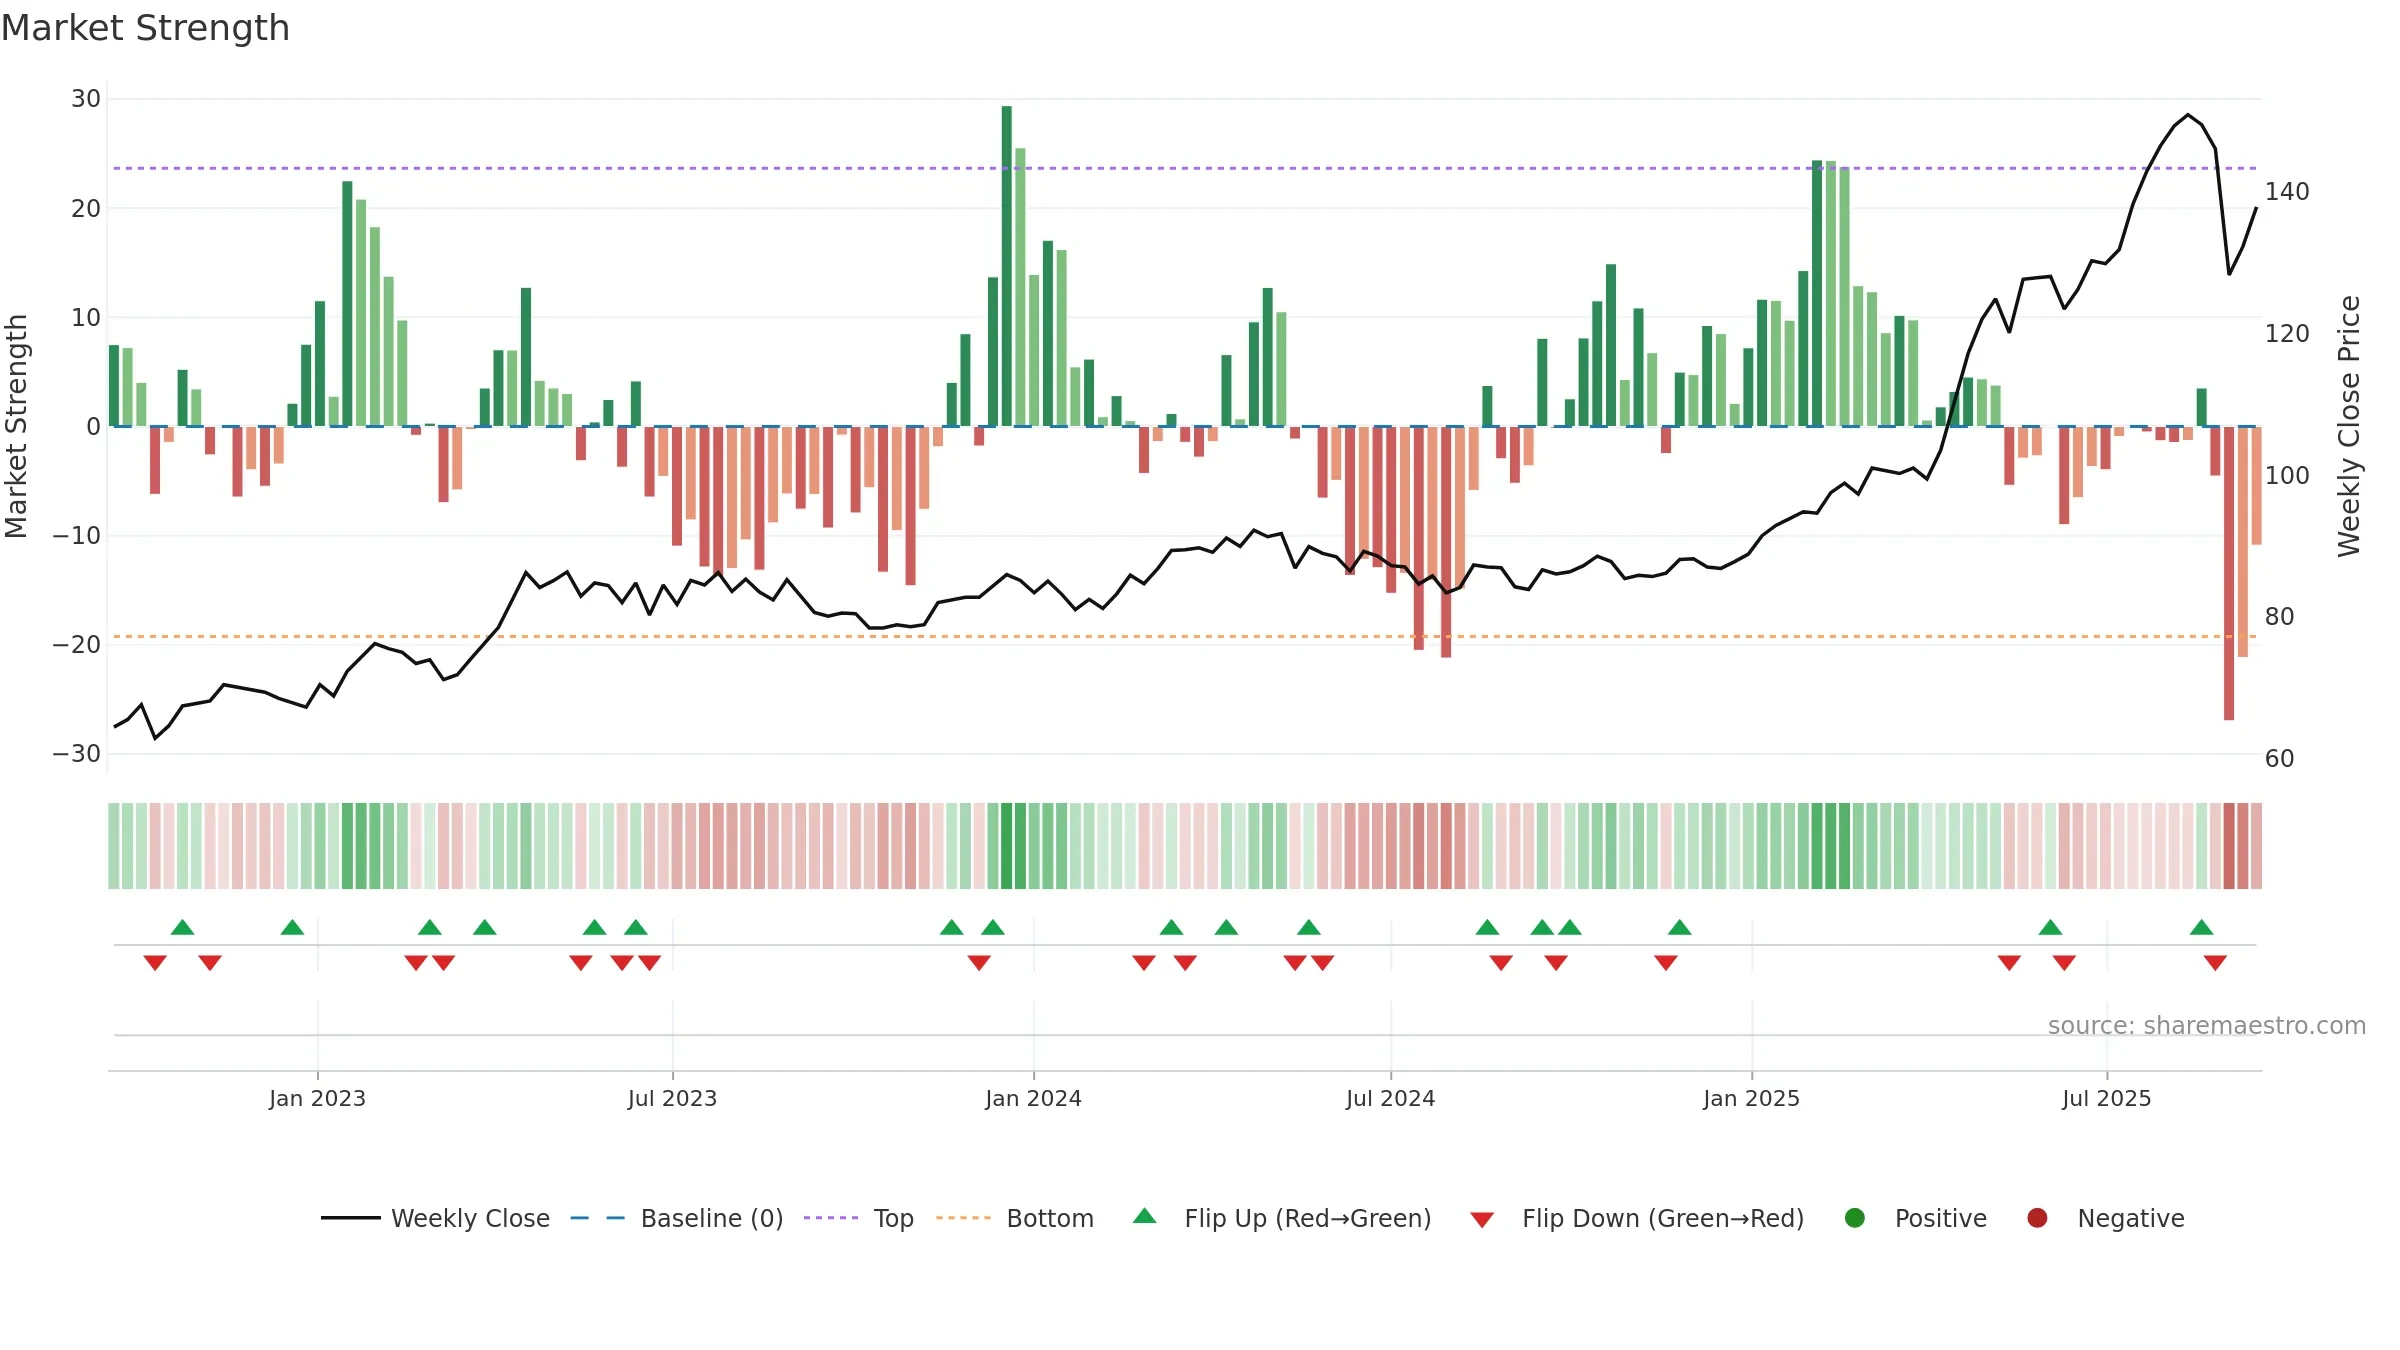Click the Jul 2023 x-axis label
This screenshot has width=2400, height=1350.
pos(672,1099)
